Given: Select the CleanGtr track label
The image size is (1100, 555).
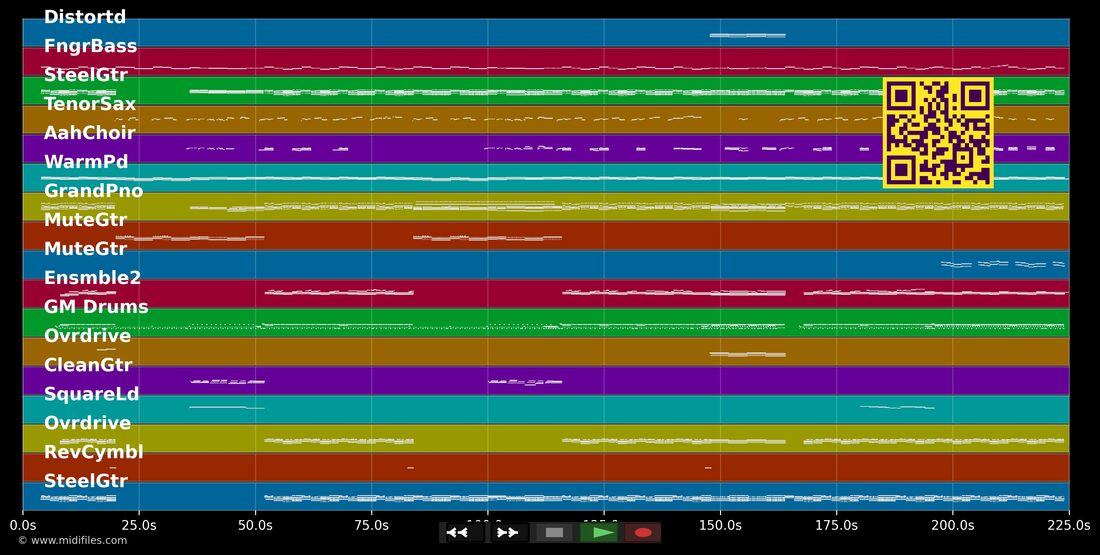Looking at the screenshot, I should pyautogui.click(x=88, y=365).
